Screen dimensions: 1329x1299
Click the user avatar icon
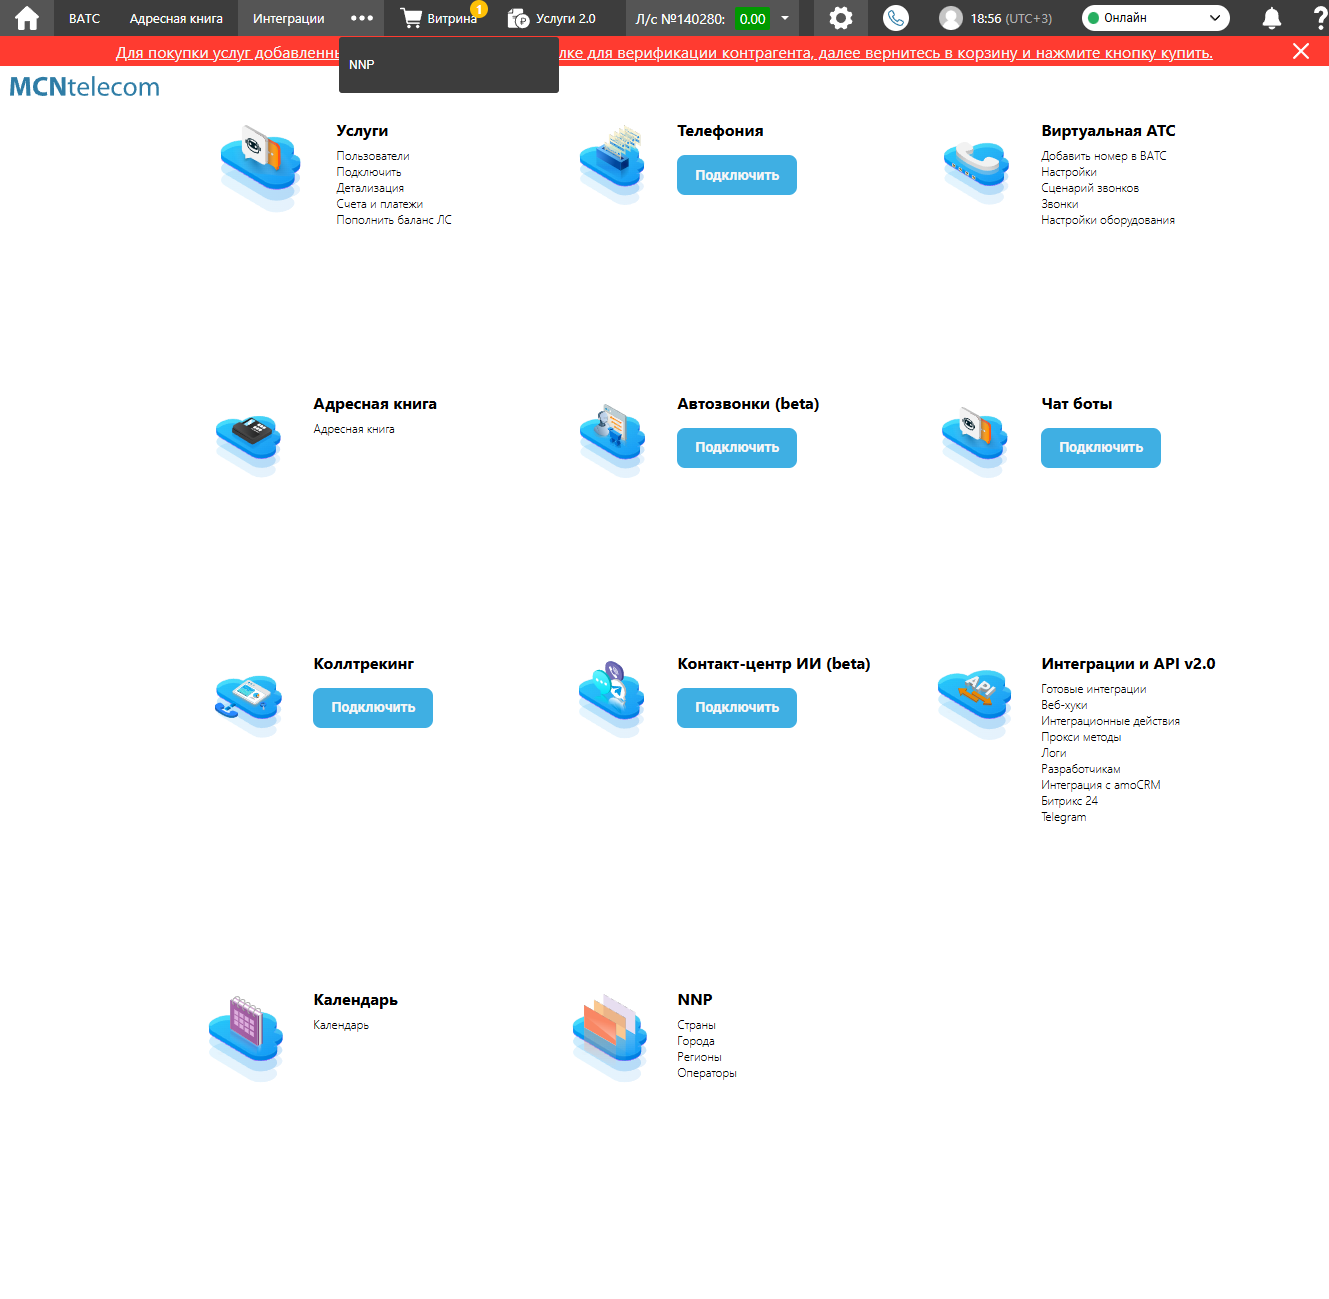pyautogui.click(x=951, y=18)
